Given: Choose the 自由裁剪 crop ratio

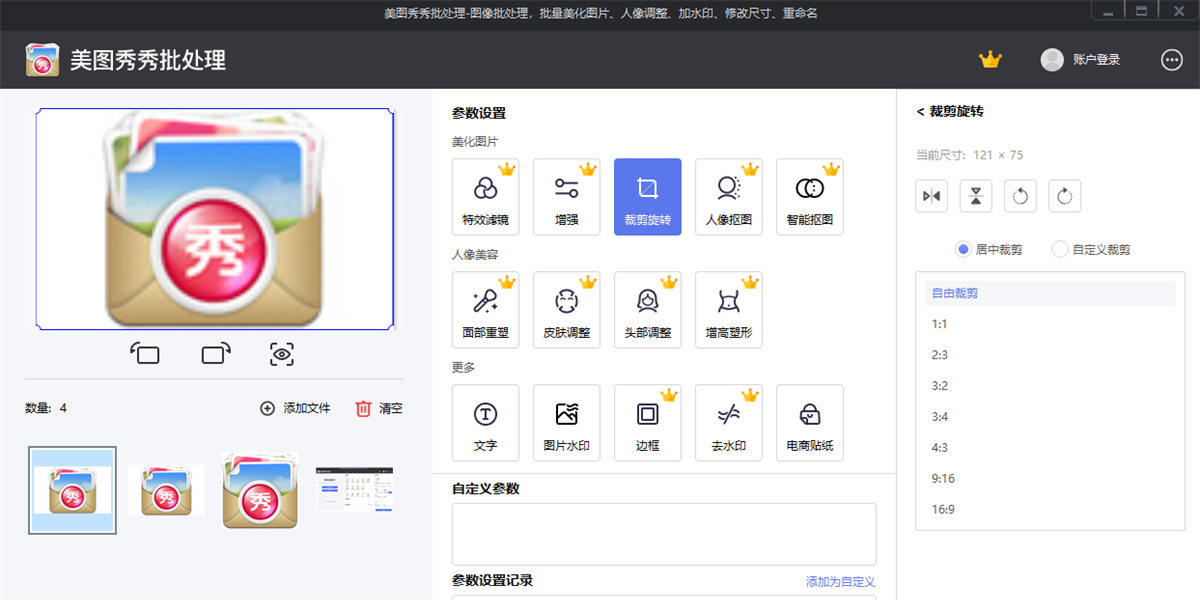Looking at the screenshot, I should click(x=1050, y=293).
